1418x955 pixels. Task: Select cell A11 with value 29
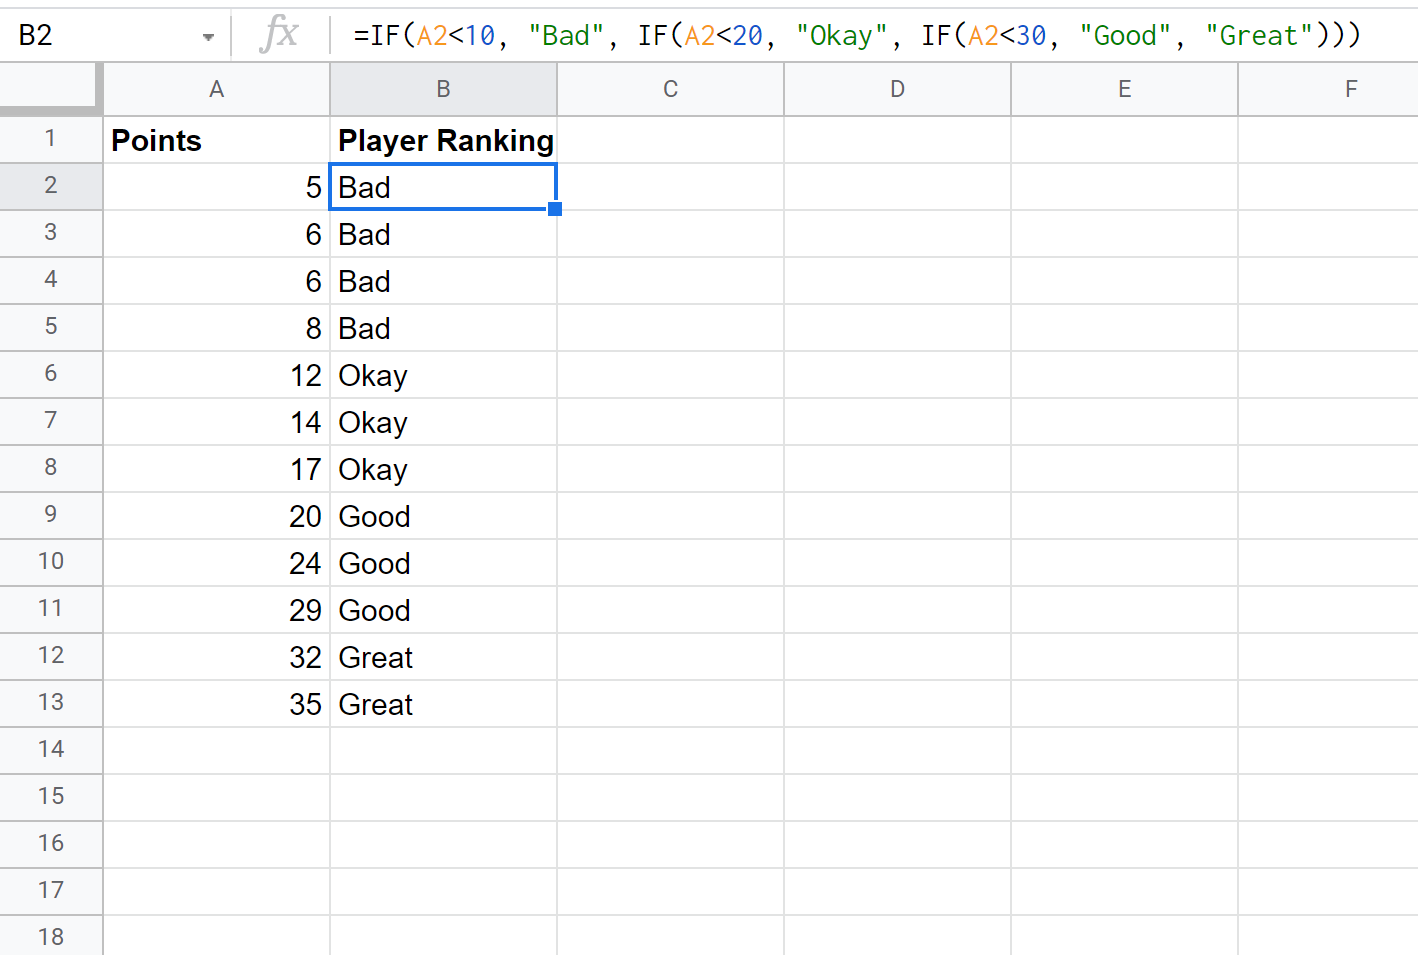pos(216,610)
